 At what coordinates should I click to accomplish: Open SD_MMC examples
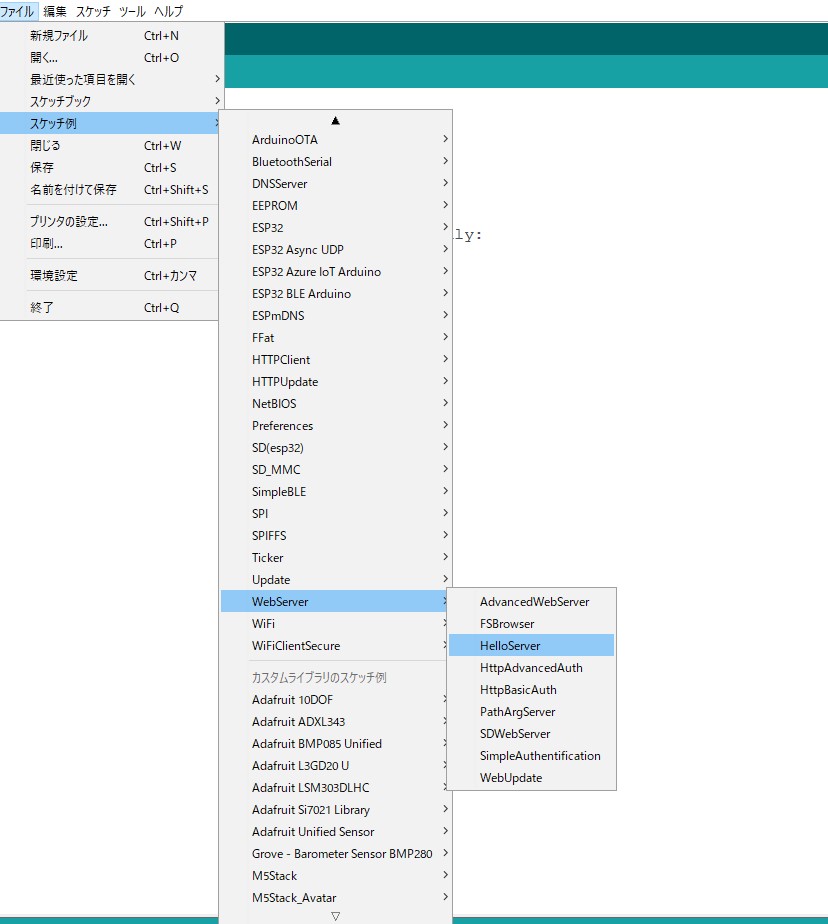click(335, 470)
